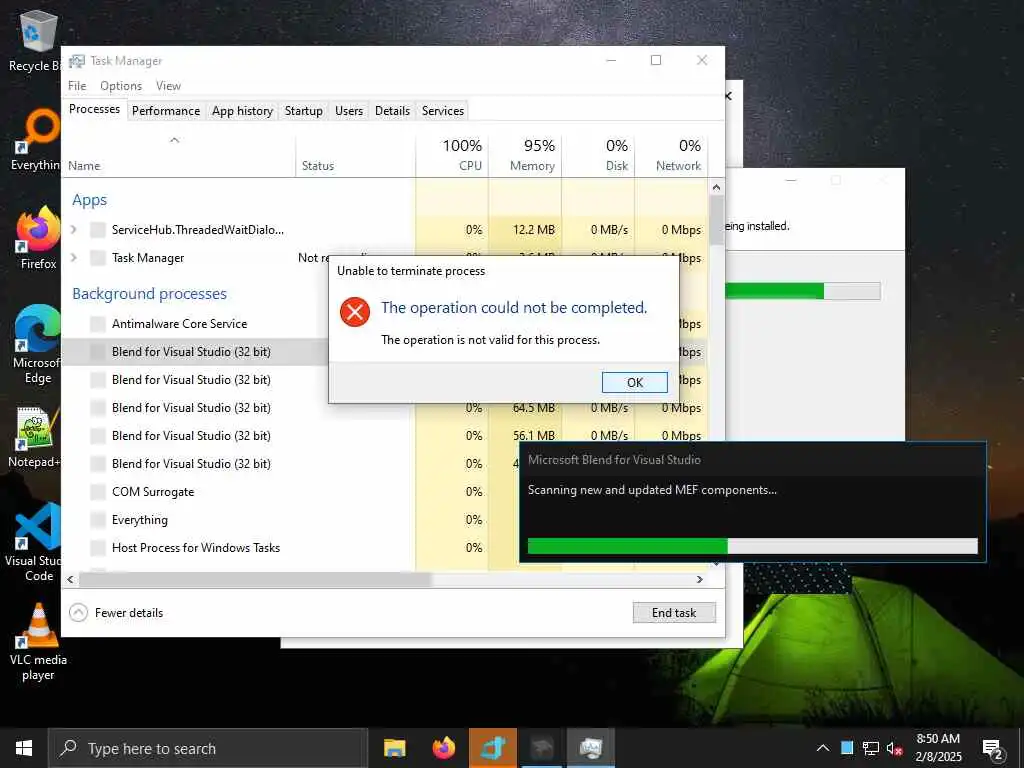Switch to the Users tab
The height and width of the screenshot is (768, 1024).
click(349, 111)
